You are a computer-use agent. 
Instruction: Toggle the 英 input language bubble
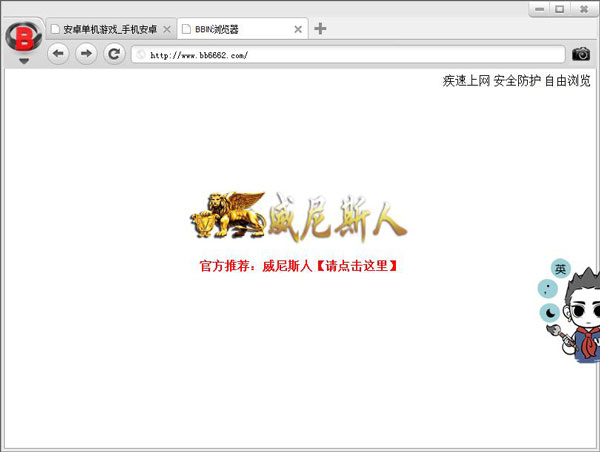(x=560, y=269)
